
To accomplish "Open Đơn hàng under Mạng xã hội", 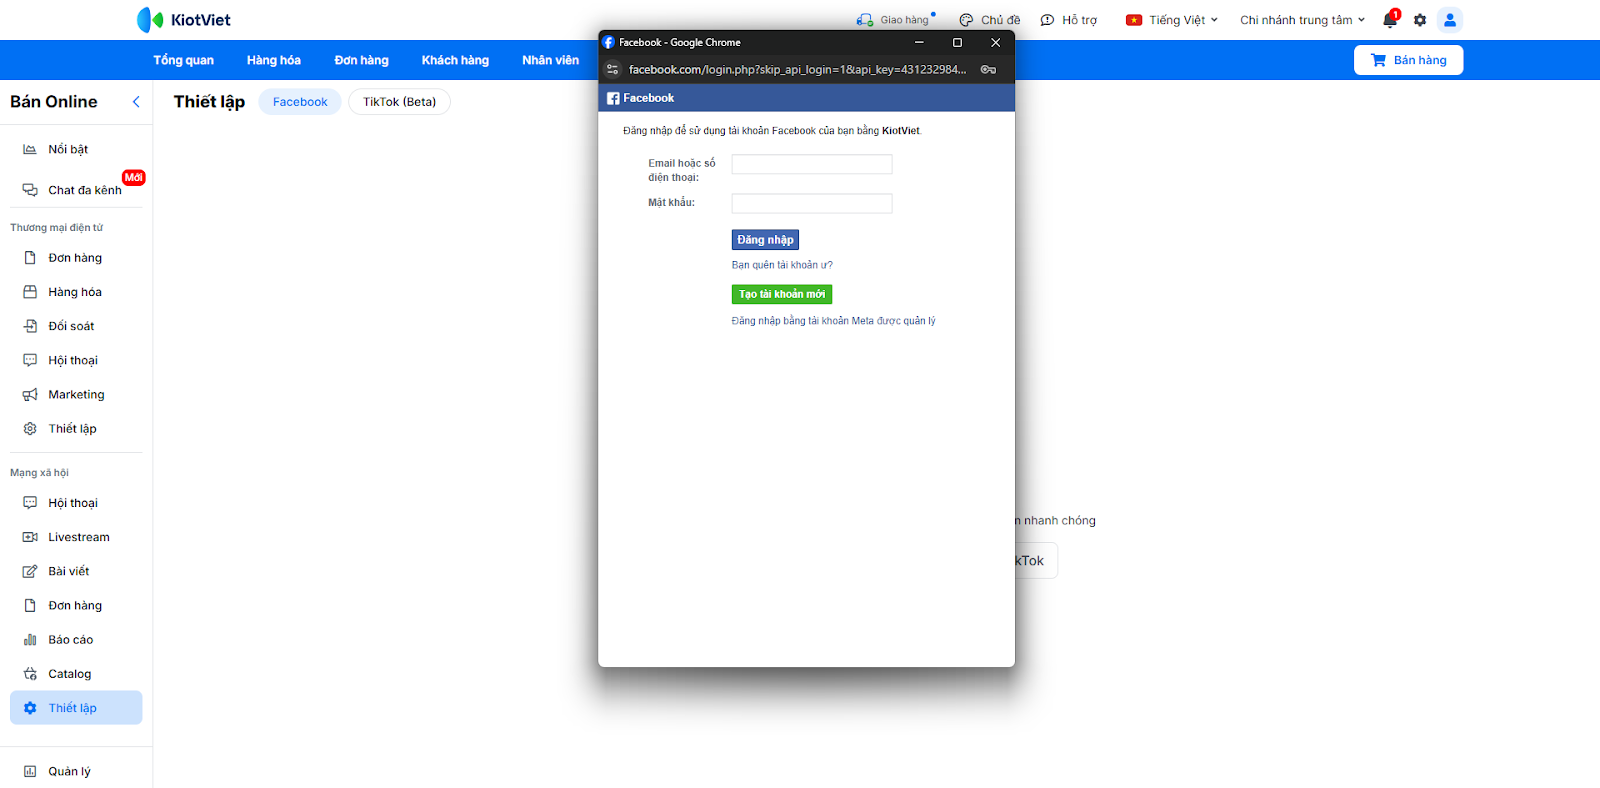I will coord(76,605).
